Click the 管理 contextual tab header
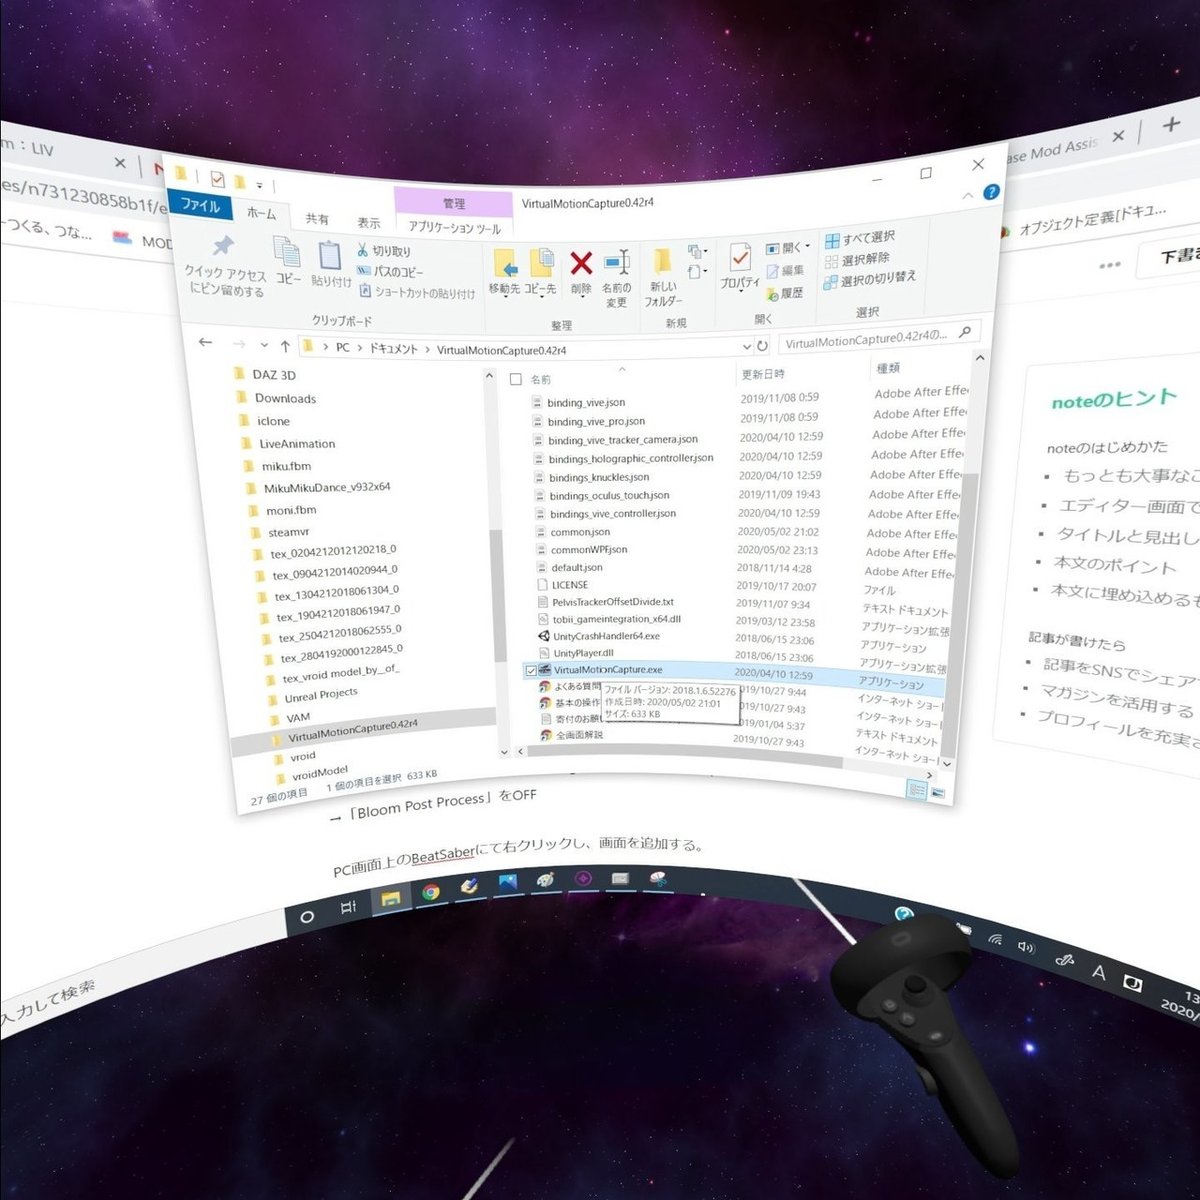 tap(454, 203)
